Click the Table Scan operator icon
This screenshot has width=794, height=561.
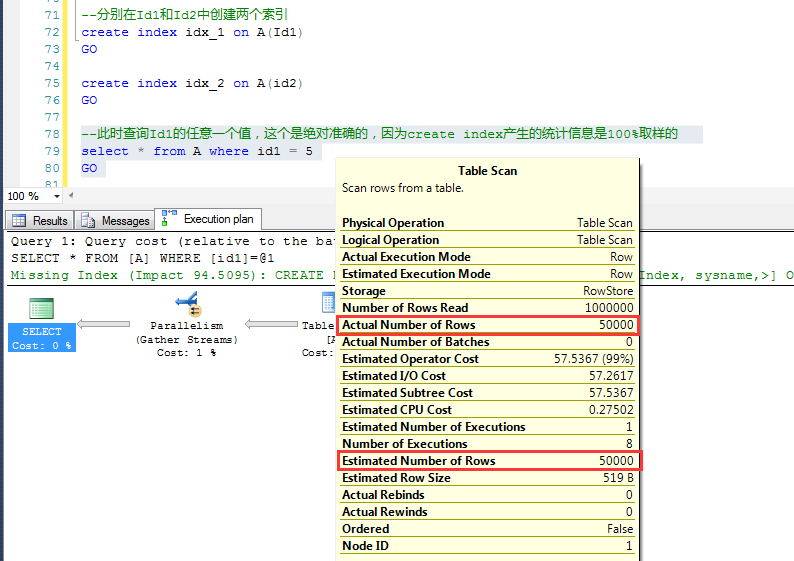tap(328, 302)
